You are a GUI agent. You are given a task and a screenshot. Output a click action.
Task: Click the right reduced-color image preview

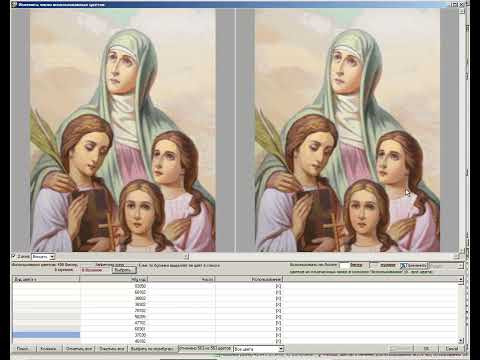coord(347,130)
